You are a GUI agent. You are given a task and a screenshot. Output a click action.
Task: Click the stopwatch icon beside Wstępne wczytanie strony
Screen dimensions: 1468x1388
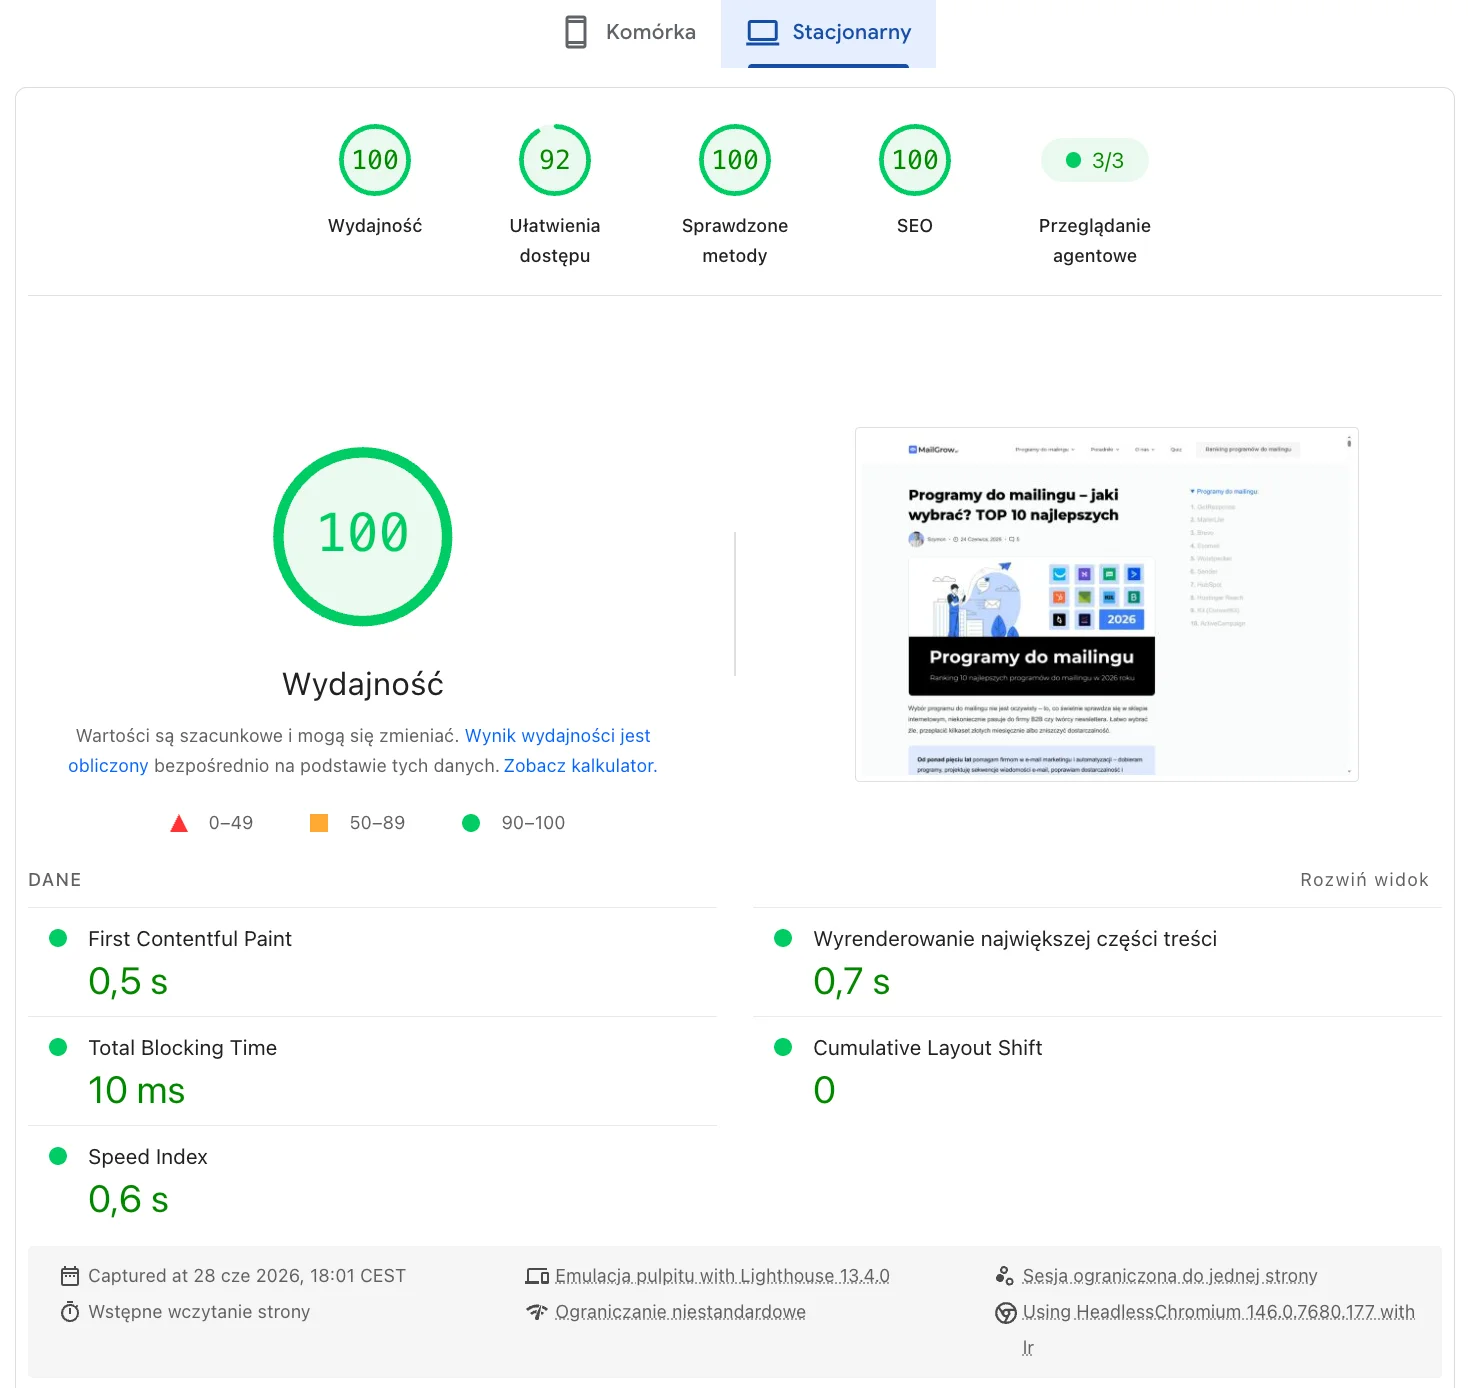point(70,1312)
